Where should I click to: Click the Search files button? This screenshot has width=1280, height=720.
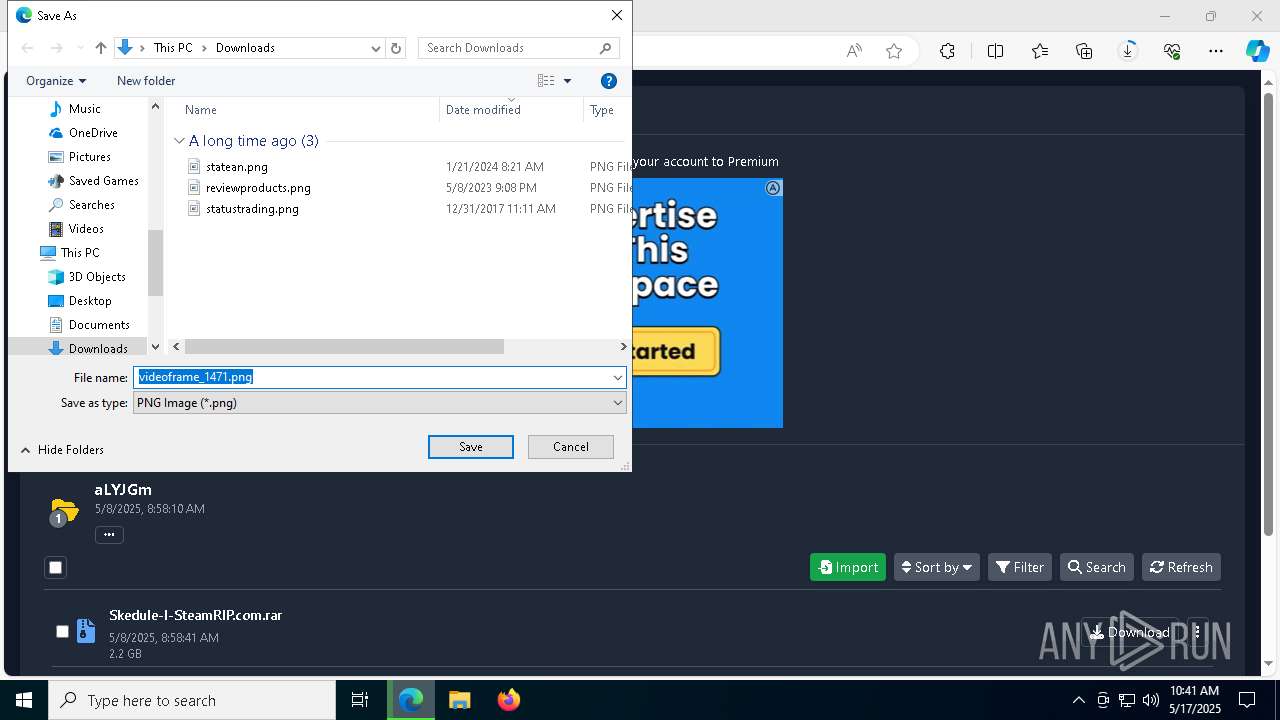[1097, 567]
